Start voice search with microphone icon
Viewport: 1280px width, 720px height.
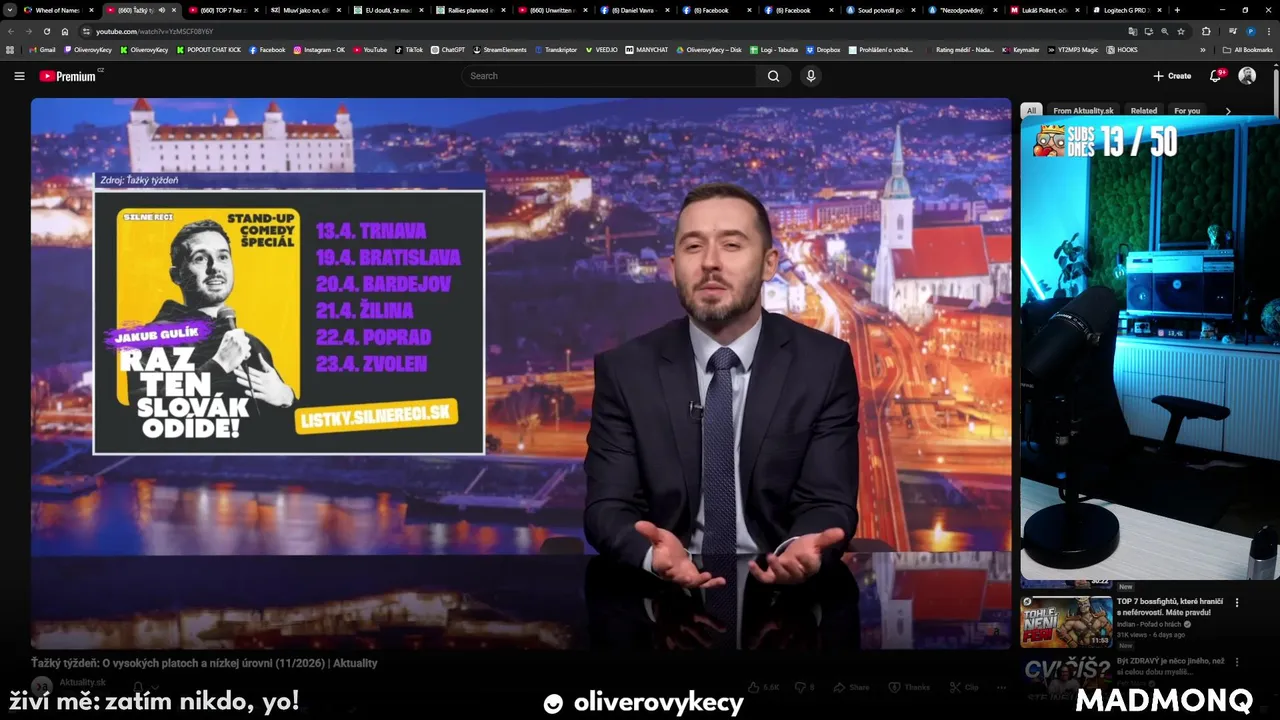tap(811, 76)
